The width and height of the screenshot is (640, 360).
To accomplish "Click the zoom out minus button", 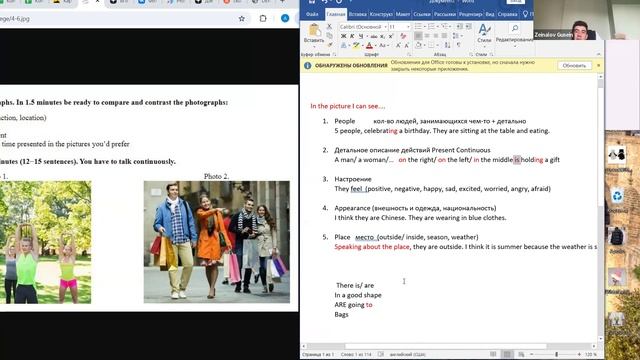I will [x=531, y=354].
